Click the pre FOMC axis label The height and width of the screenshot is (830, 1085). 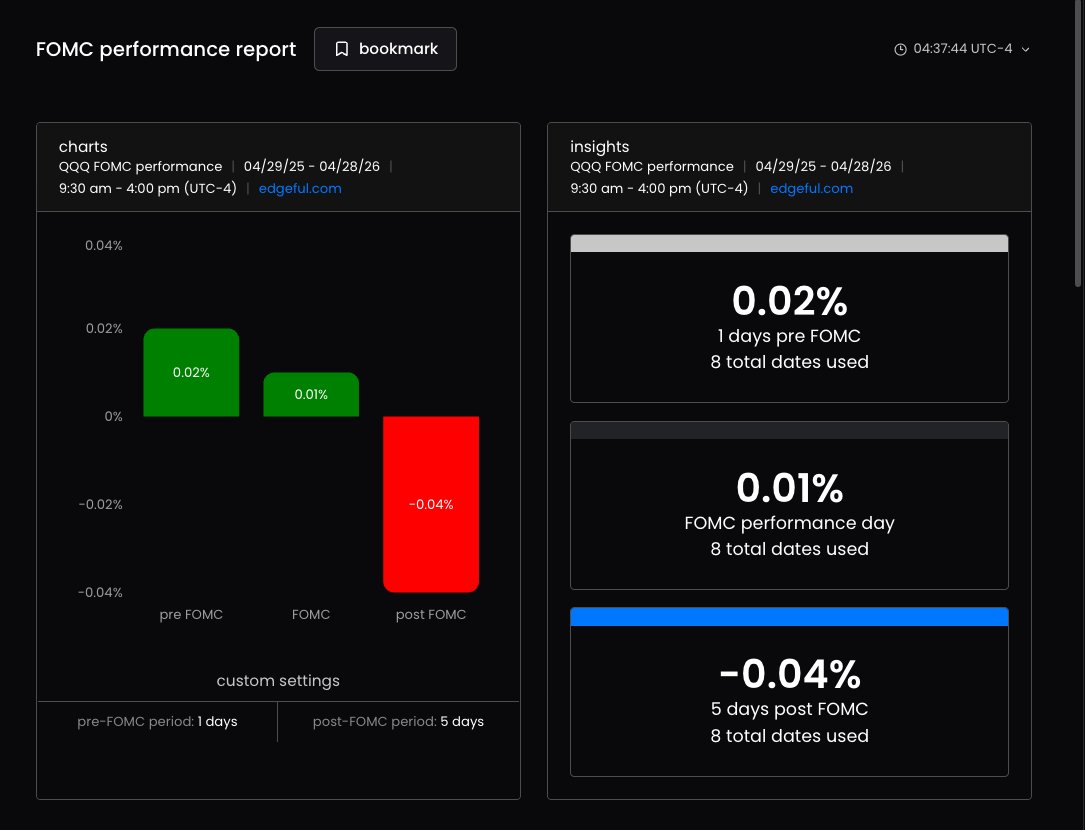click(x=191, y=614)
